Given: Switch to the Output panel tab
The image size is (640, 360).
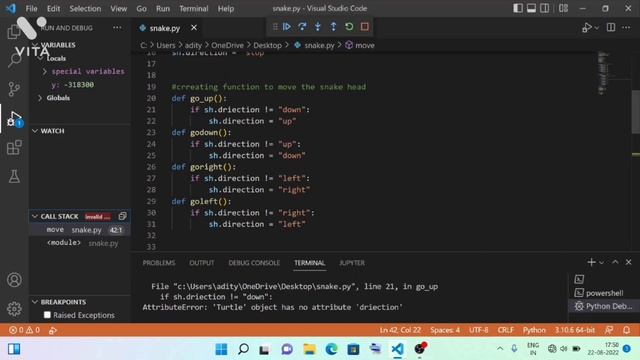Looking at the screenshot, I should point(202,263).
